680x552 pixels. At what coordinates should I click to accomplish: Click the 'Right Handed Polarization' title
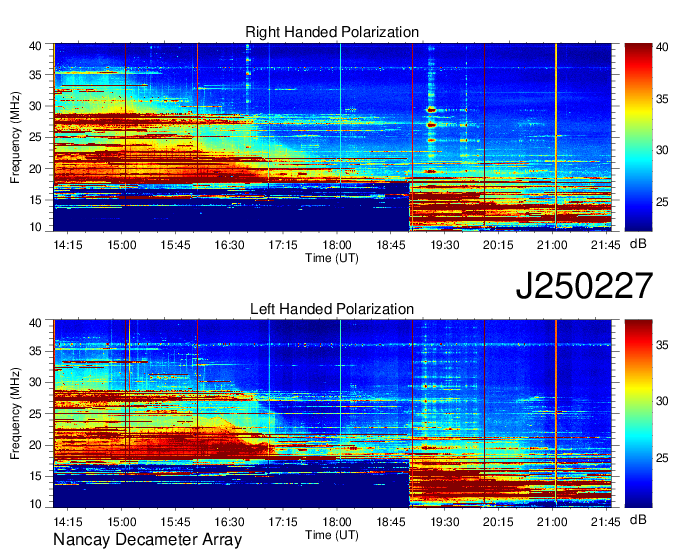pos(332,32)
